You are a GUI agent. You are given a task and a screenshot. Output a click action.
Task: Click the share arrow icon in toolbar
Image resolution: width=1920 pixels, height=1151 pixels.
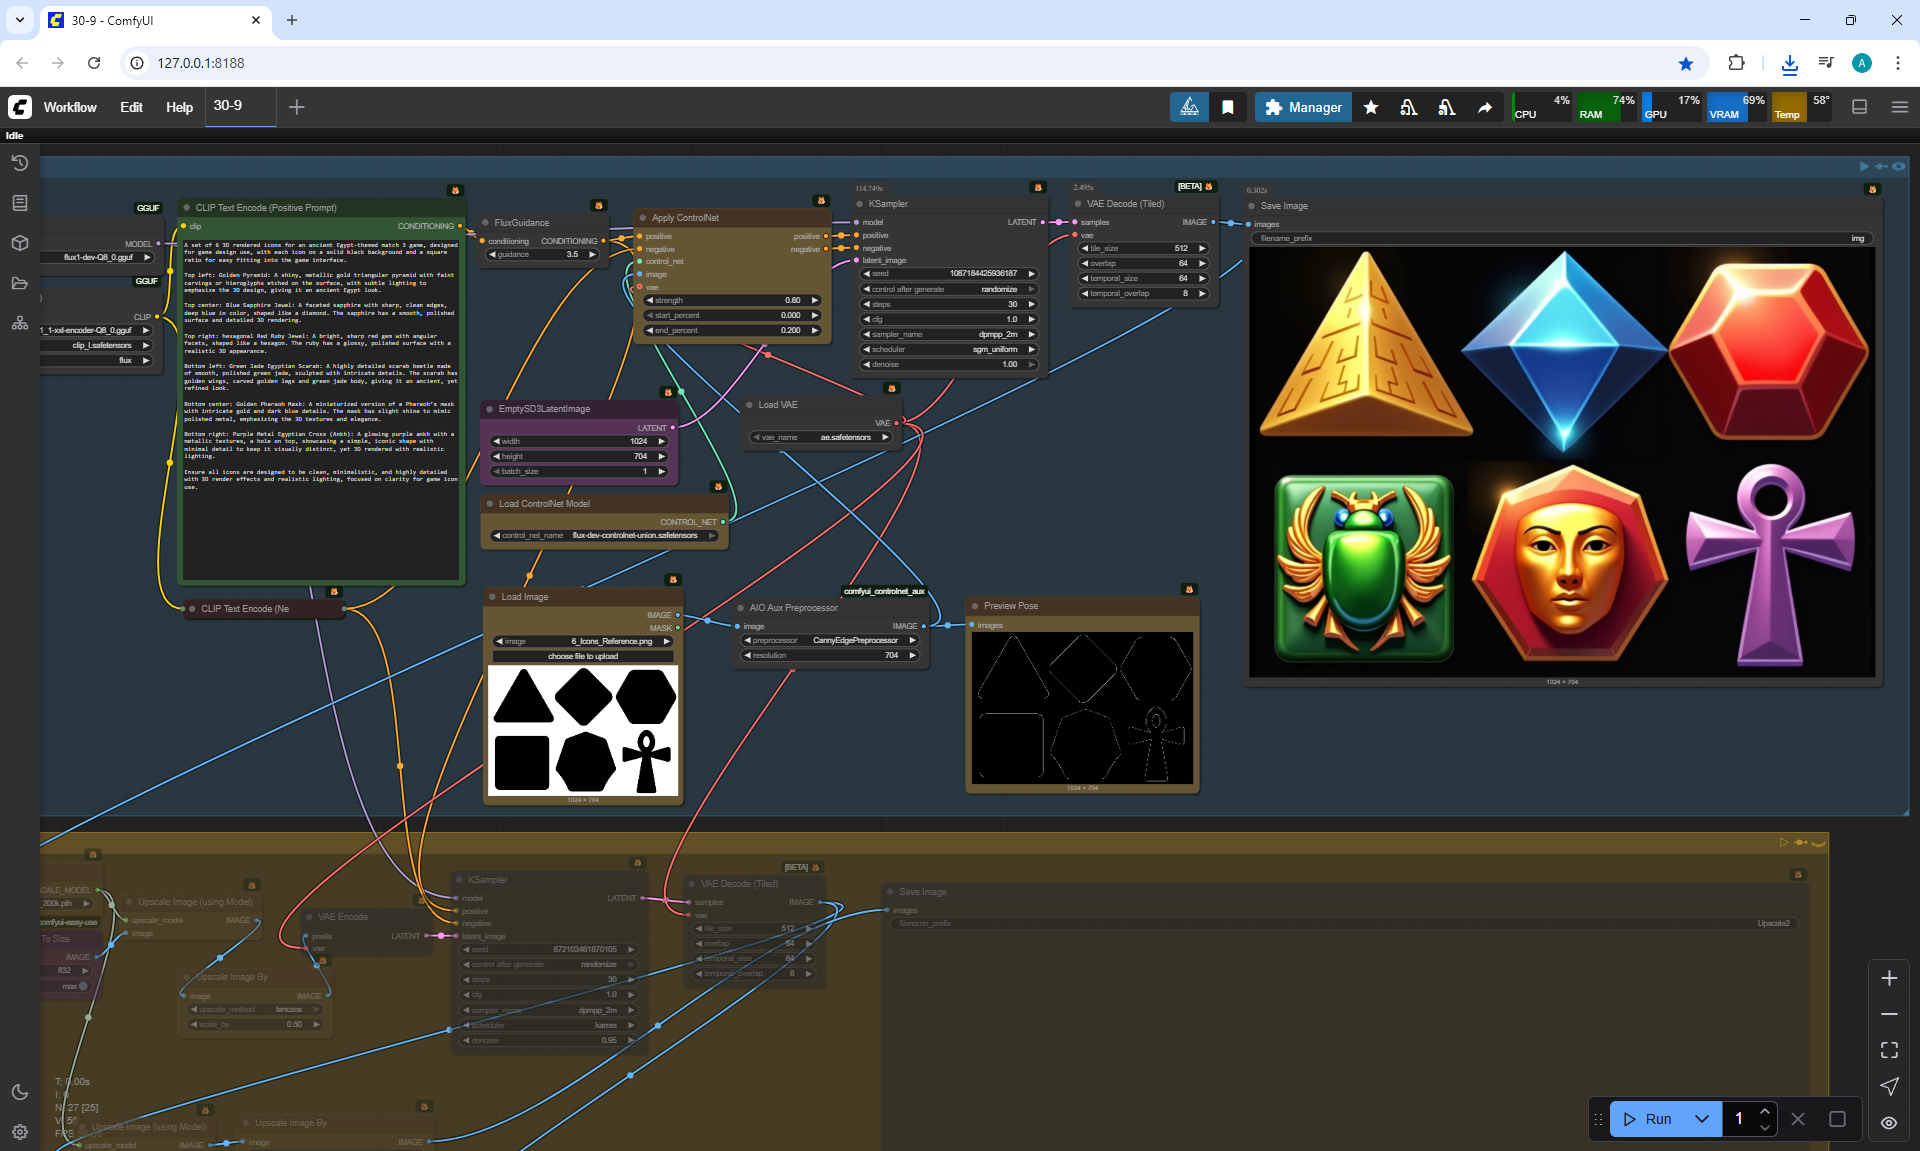(x=1485, y=107)
